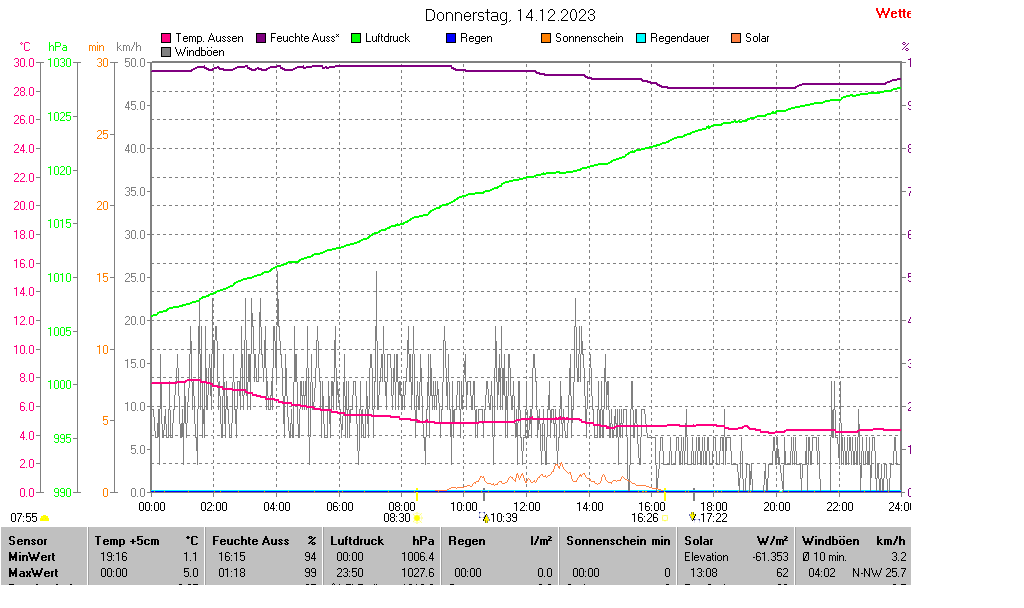Click the yellow sun icon beside 07:55
The width and height of the screenshot is (1024, 608).
(x=44, y=518)
